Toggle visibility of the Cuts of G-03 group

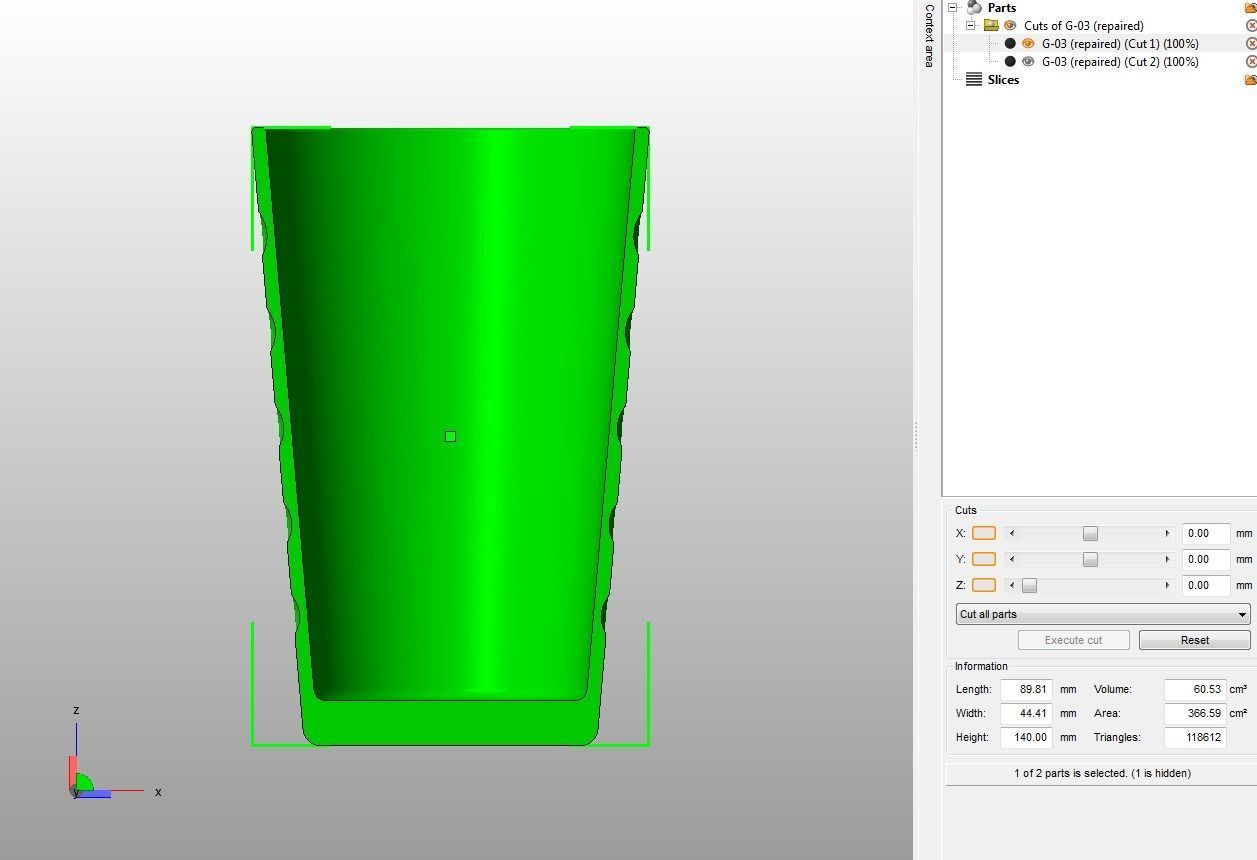(x=1011, y=25)
